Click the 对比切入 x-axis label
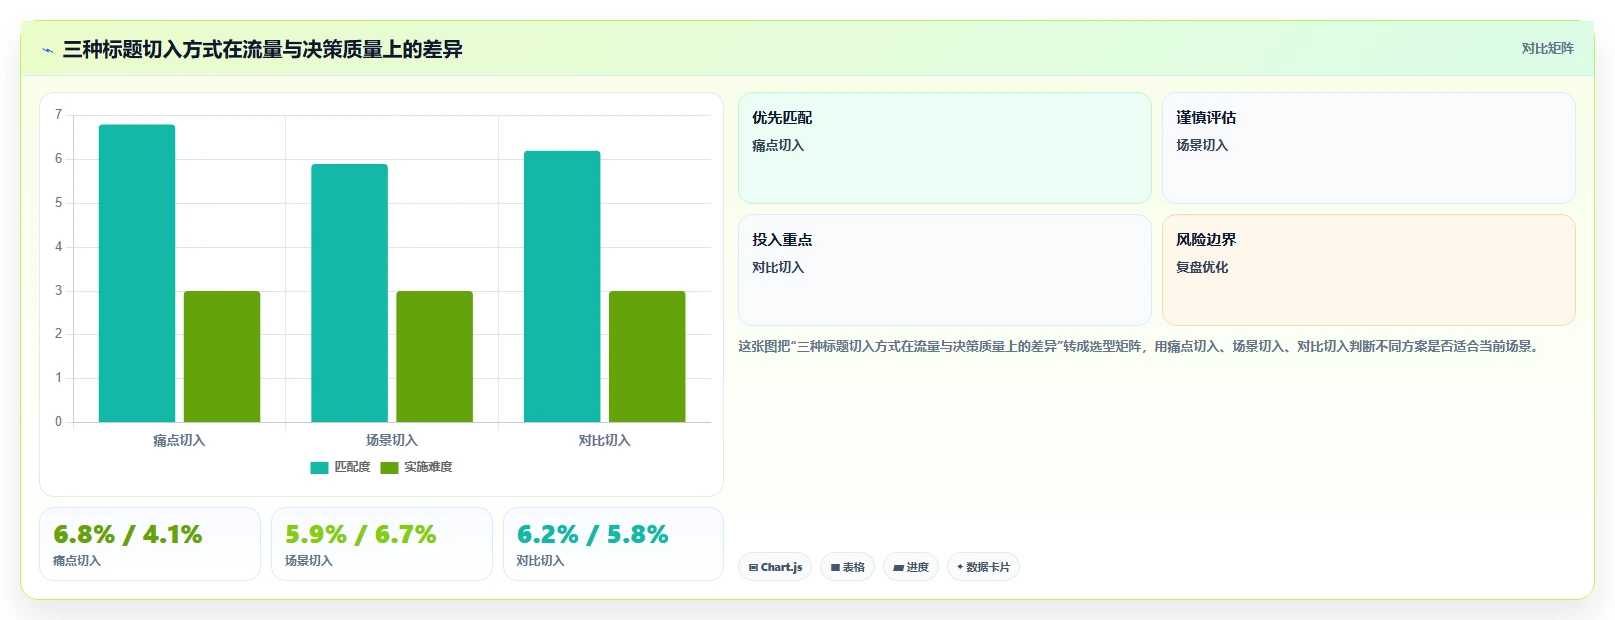 (x=604, y=440)
